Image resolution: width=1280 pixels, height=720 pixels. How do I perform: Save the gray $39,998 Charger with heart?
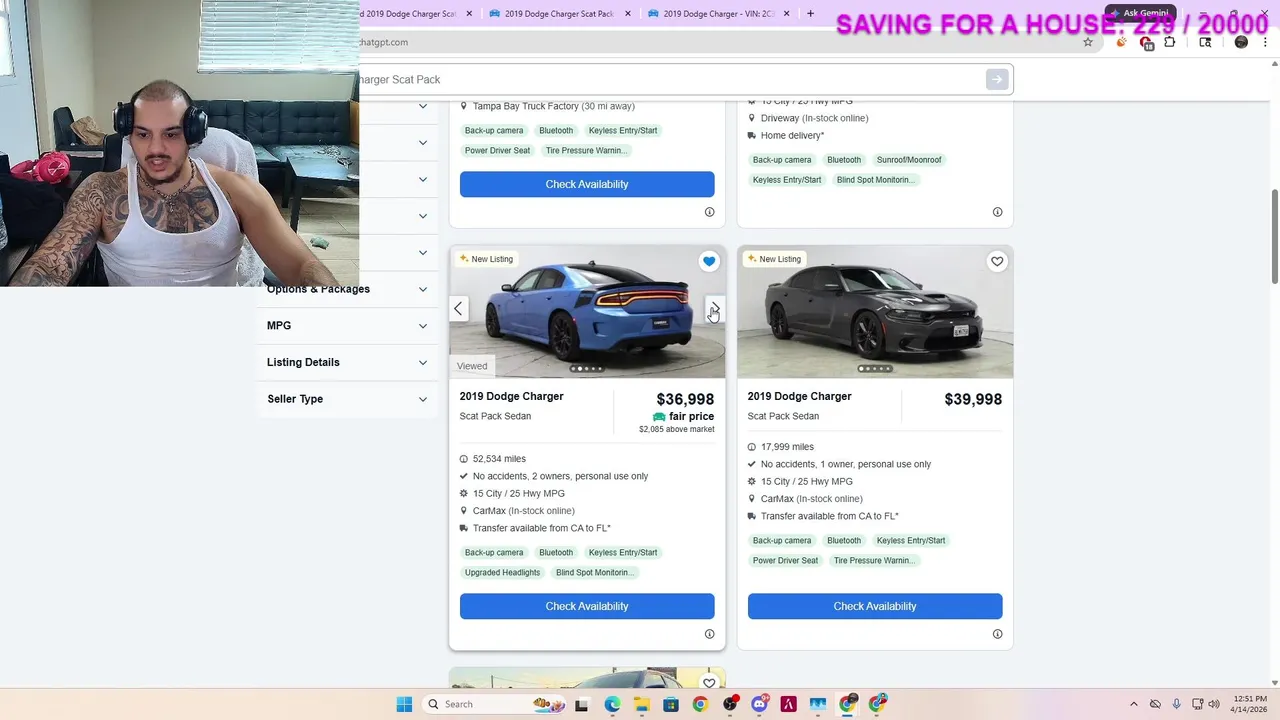(997, 261)
